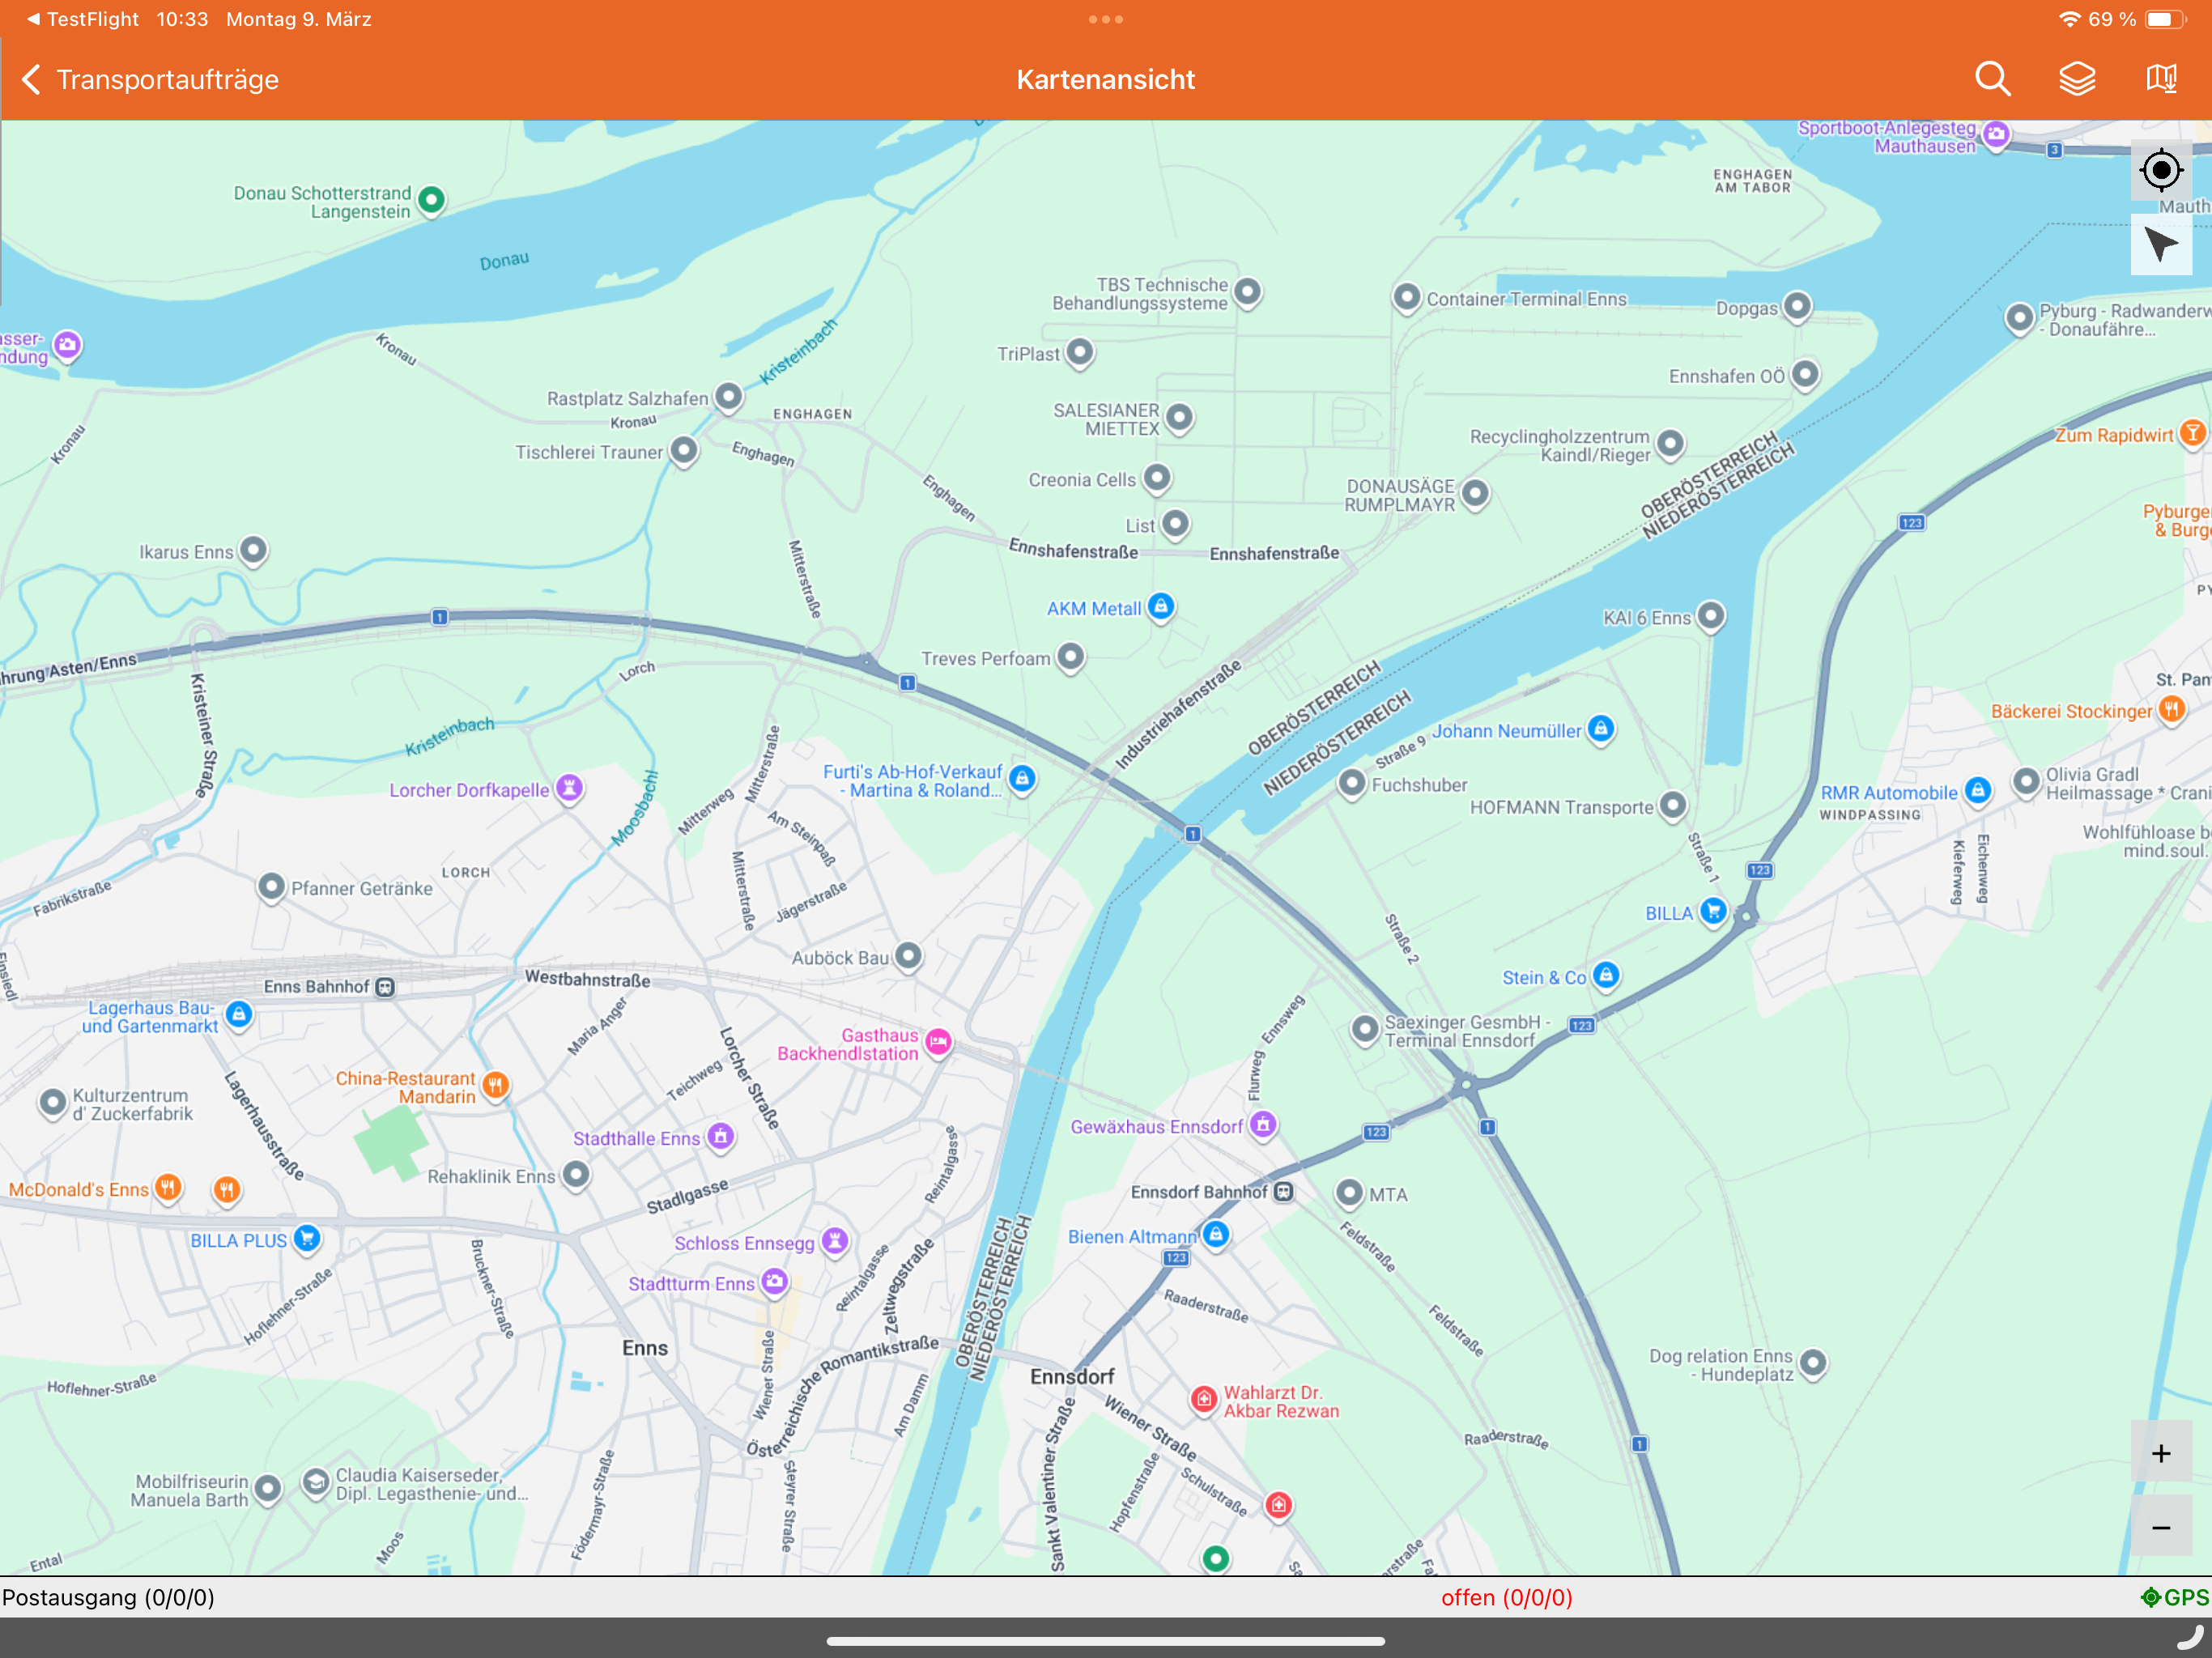Select KAI 6 Enns pin
This screenshot has width=2212, height=1658.
(x=1711, y=616)
